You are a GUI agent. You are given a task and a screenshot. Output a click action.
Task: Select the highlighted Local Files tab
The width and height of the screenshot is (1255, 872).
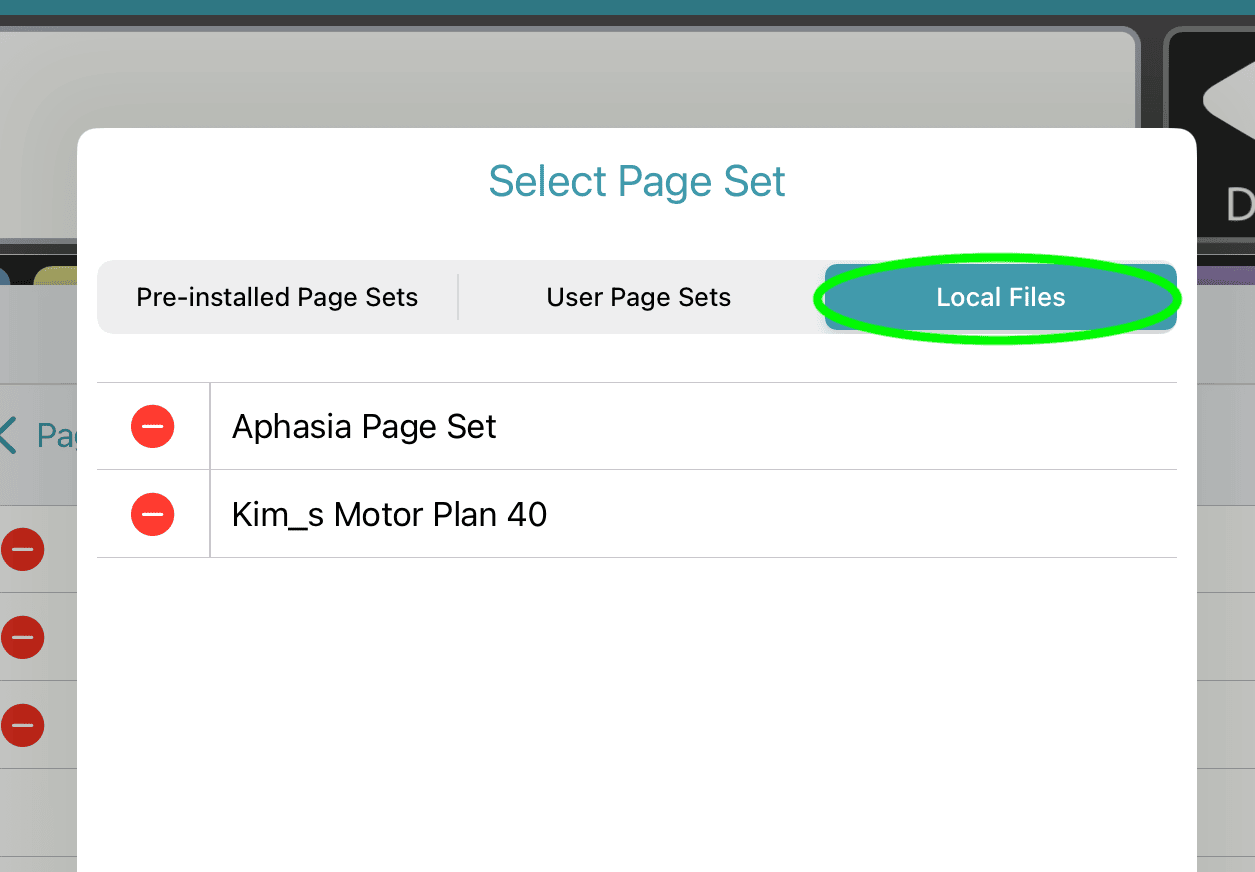[x=1000, y=297]
